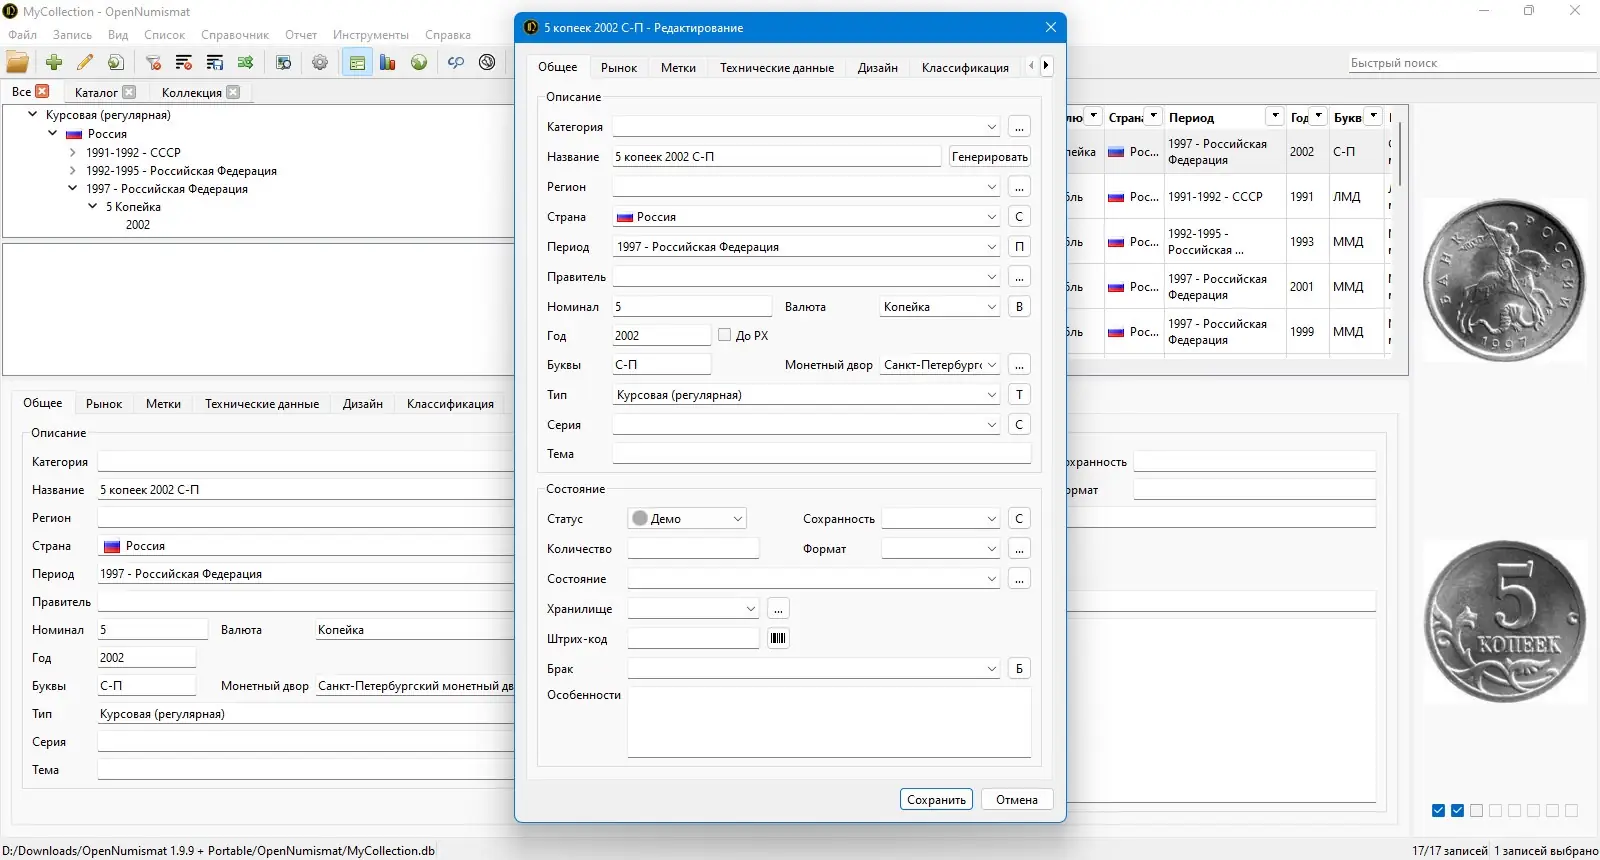Click the obverse coin image dated 1997
The image size is (1600, 860).
point(1505,279)
